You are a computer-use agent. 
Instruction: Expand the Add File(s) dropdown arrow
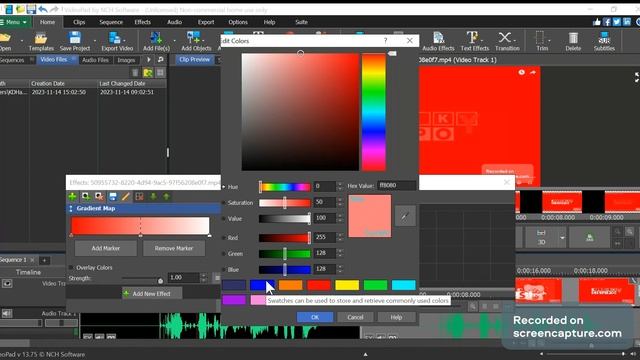[x=174, y=41]
